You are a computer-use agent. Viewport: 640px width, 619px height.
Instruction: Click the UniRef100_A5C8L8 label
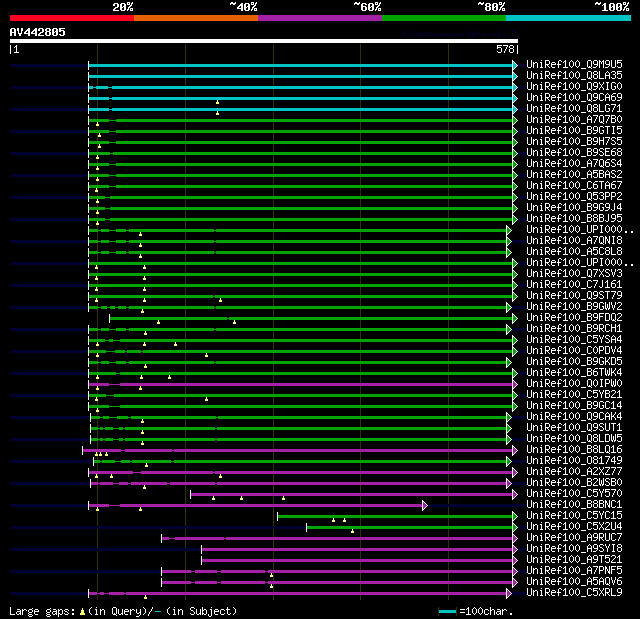click(574, 252)
